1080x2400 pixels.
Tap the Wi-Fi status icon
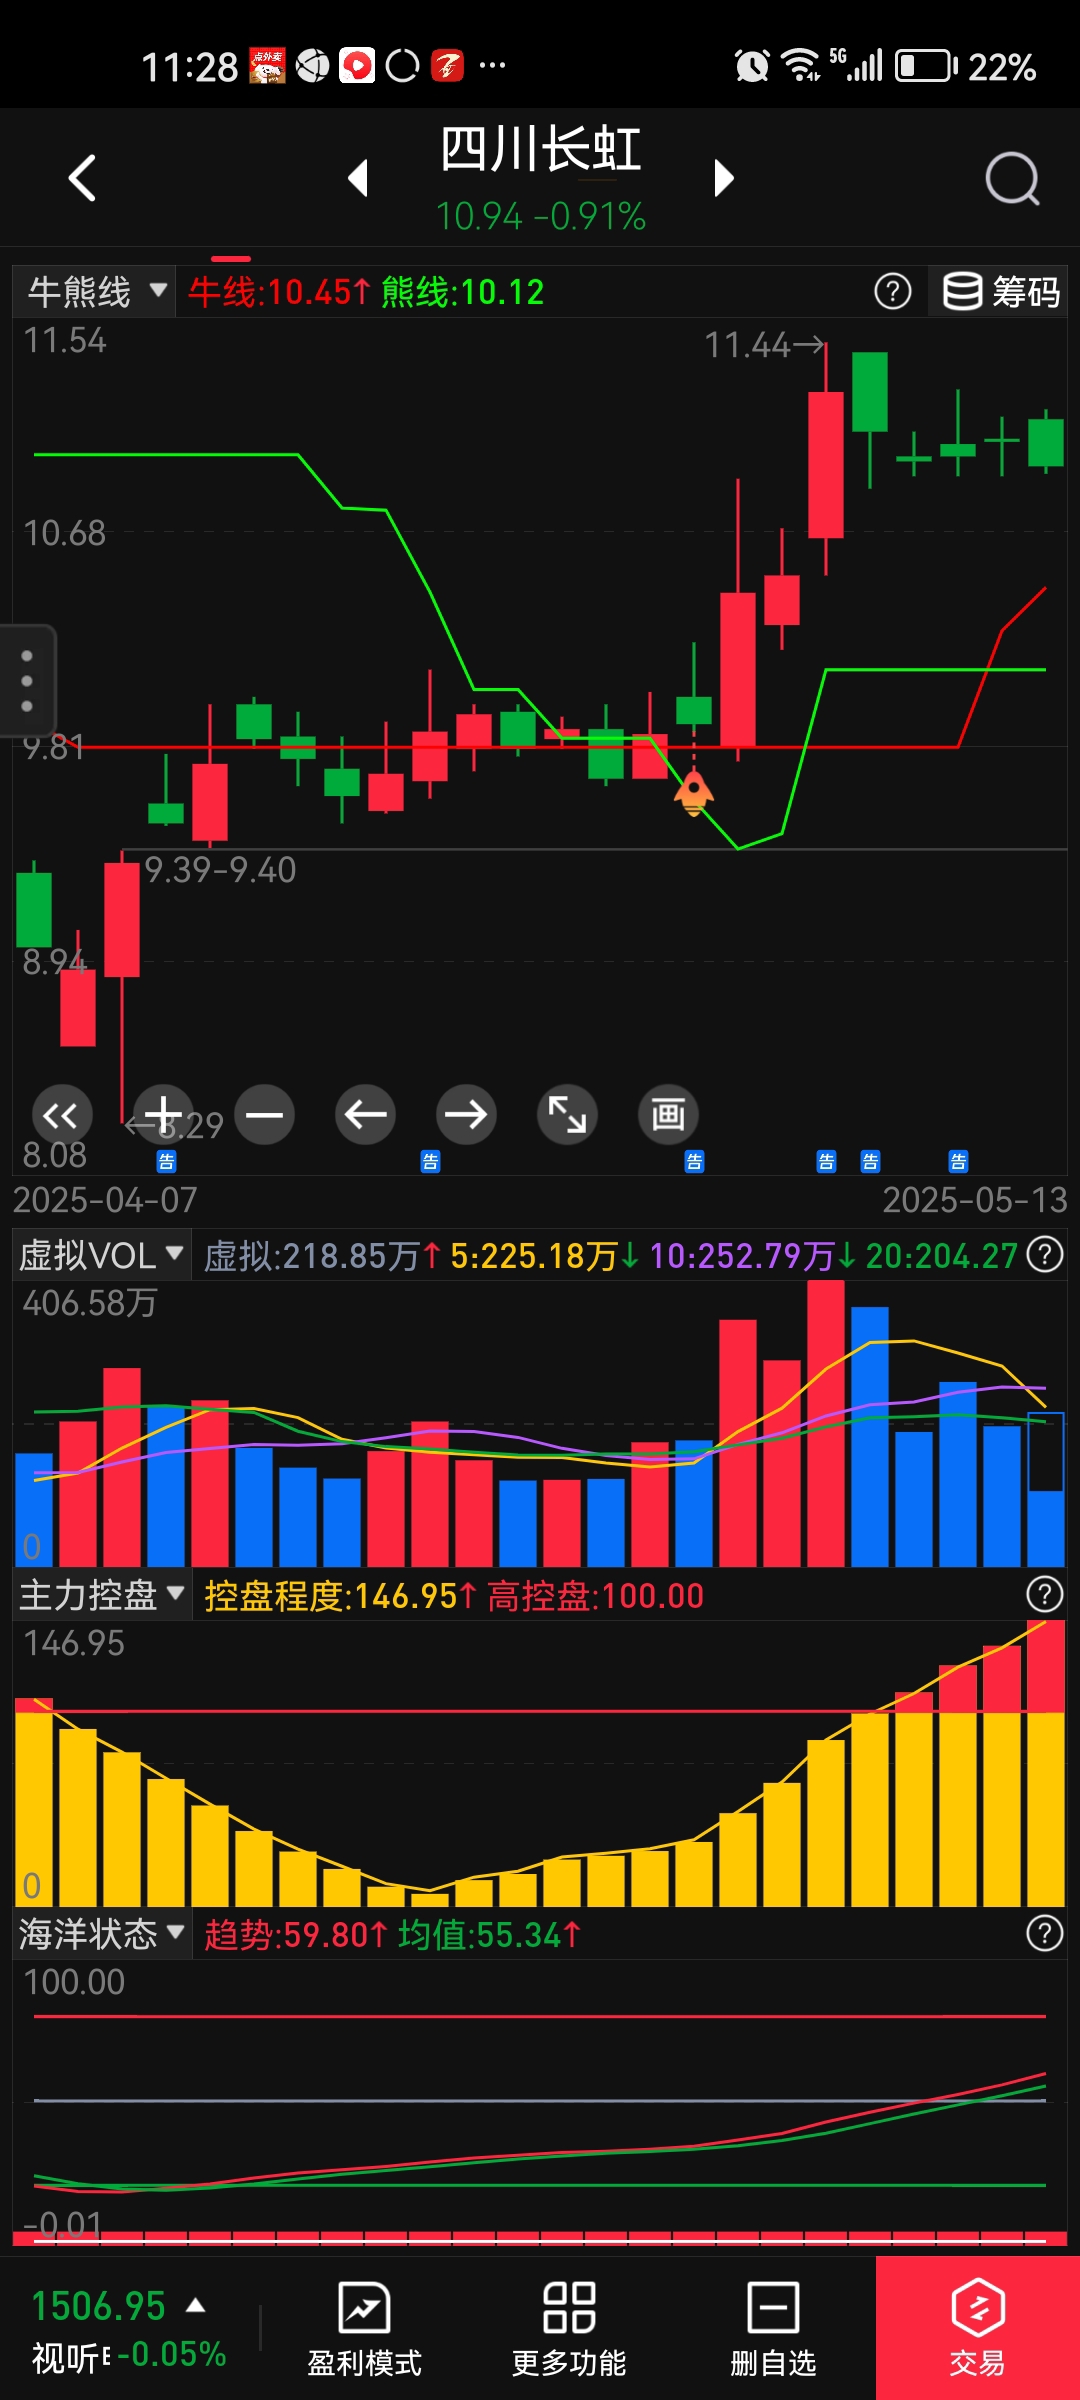(x=800, y=65)
